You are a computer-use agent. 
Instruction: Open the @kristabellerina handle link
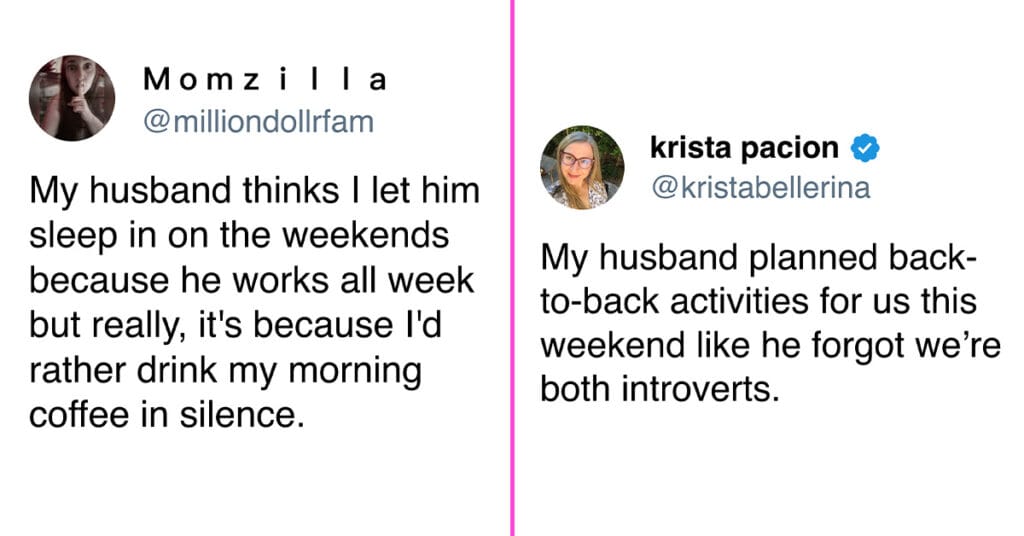tap(760, 188)
